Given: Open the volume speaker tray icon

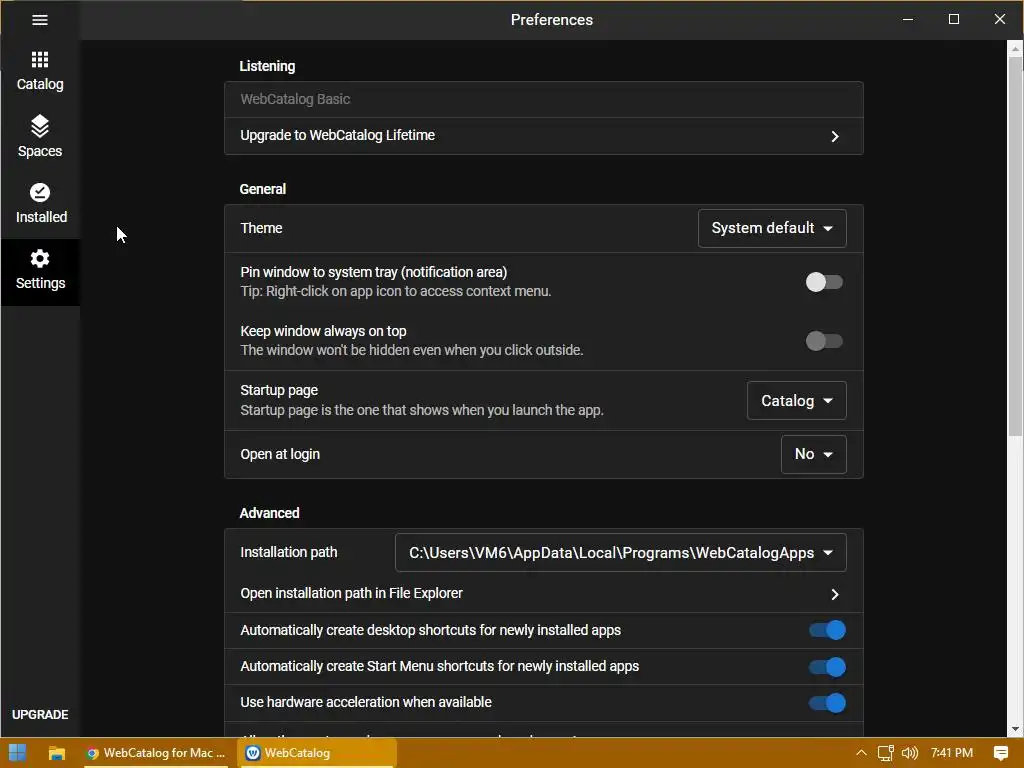Looking at the screenshot, I should (x=910, y=753).
